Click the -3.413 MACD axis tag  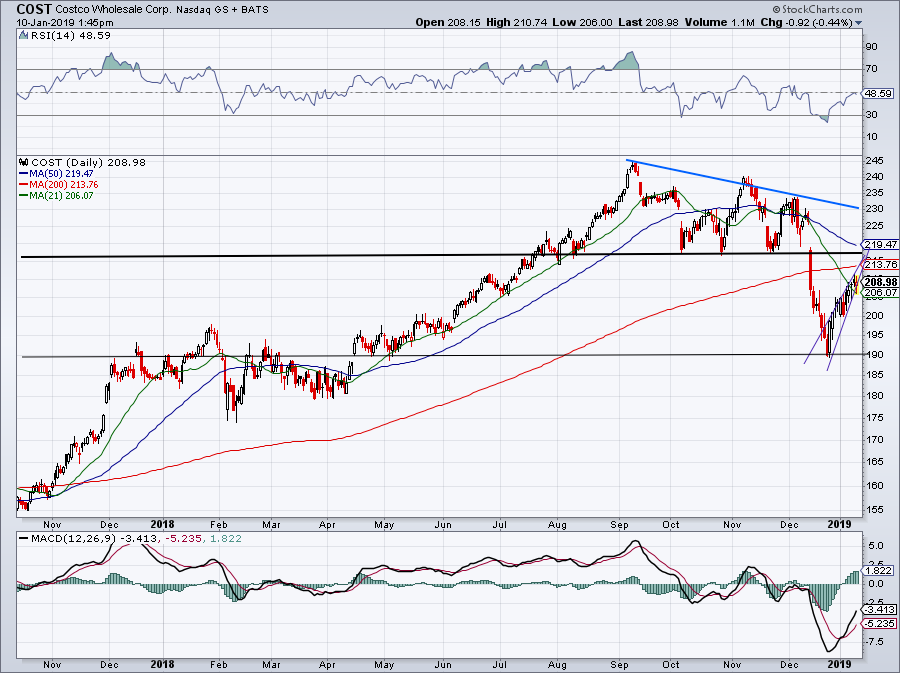pyautogui.click(x=879, y=609)
